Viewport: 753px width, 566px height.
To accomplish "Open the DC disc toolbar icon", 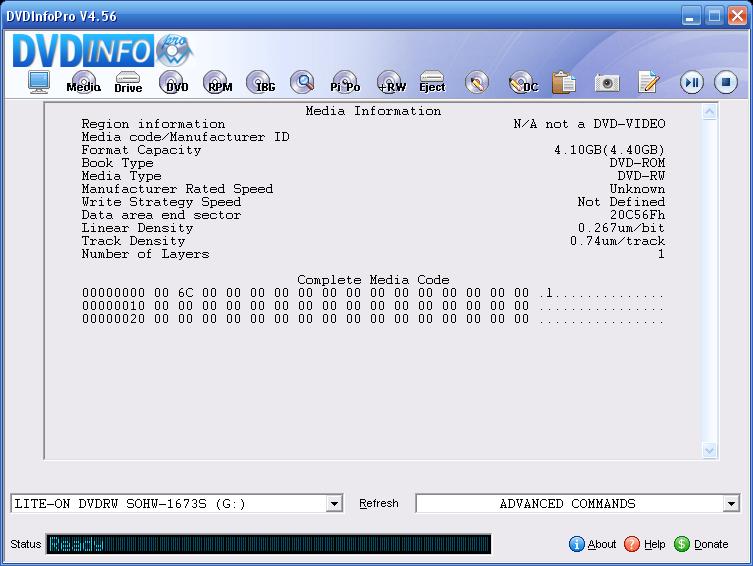I will tap(522, 82).
